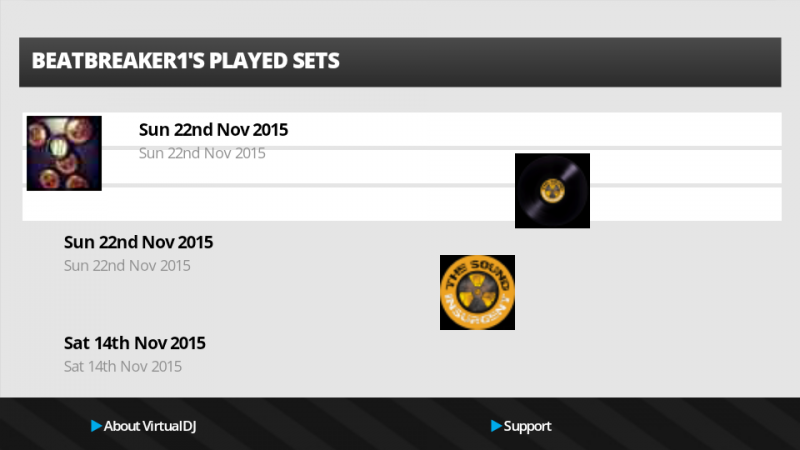
Task: Click the blue arrow beside Support
Action: [x=496, y=426]
